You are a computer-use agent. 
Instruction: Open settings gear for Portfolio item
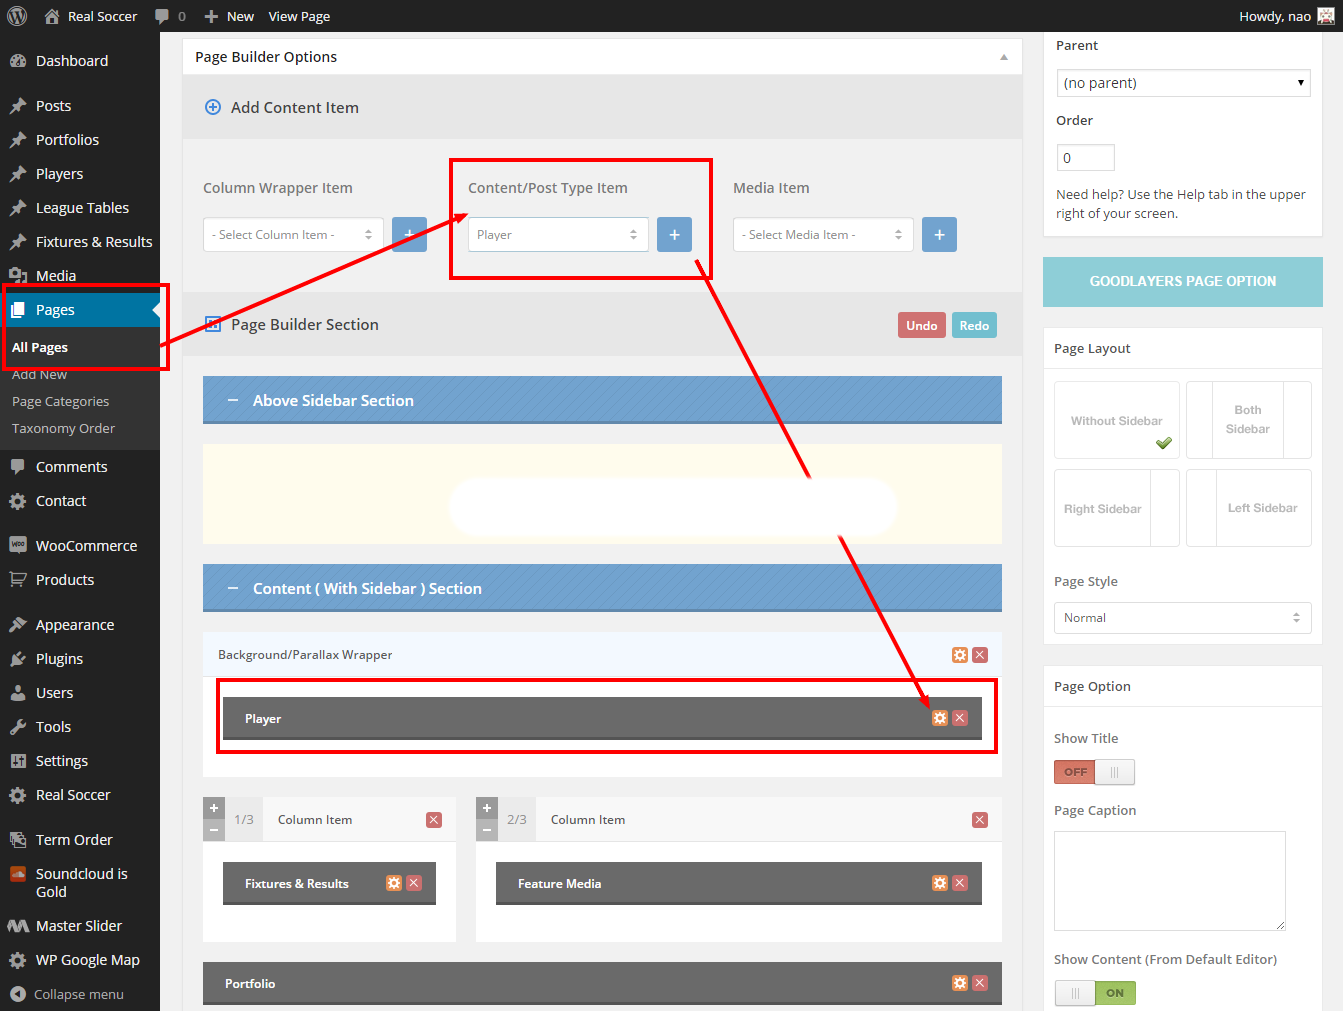960,983
